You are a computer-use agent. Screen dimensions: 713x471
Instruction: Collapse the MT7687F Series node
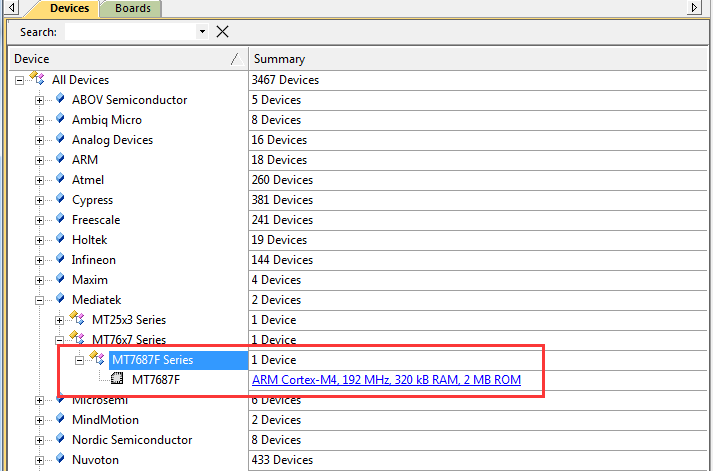click(80, 361)
